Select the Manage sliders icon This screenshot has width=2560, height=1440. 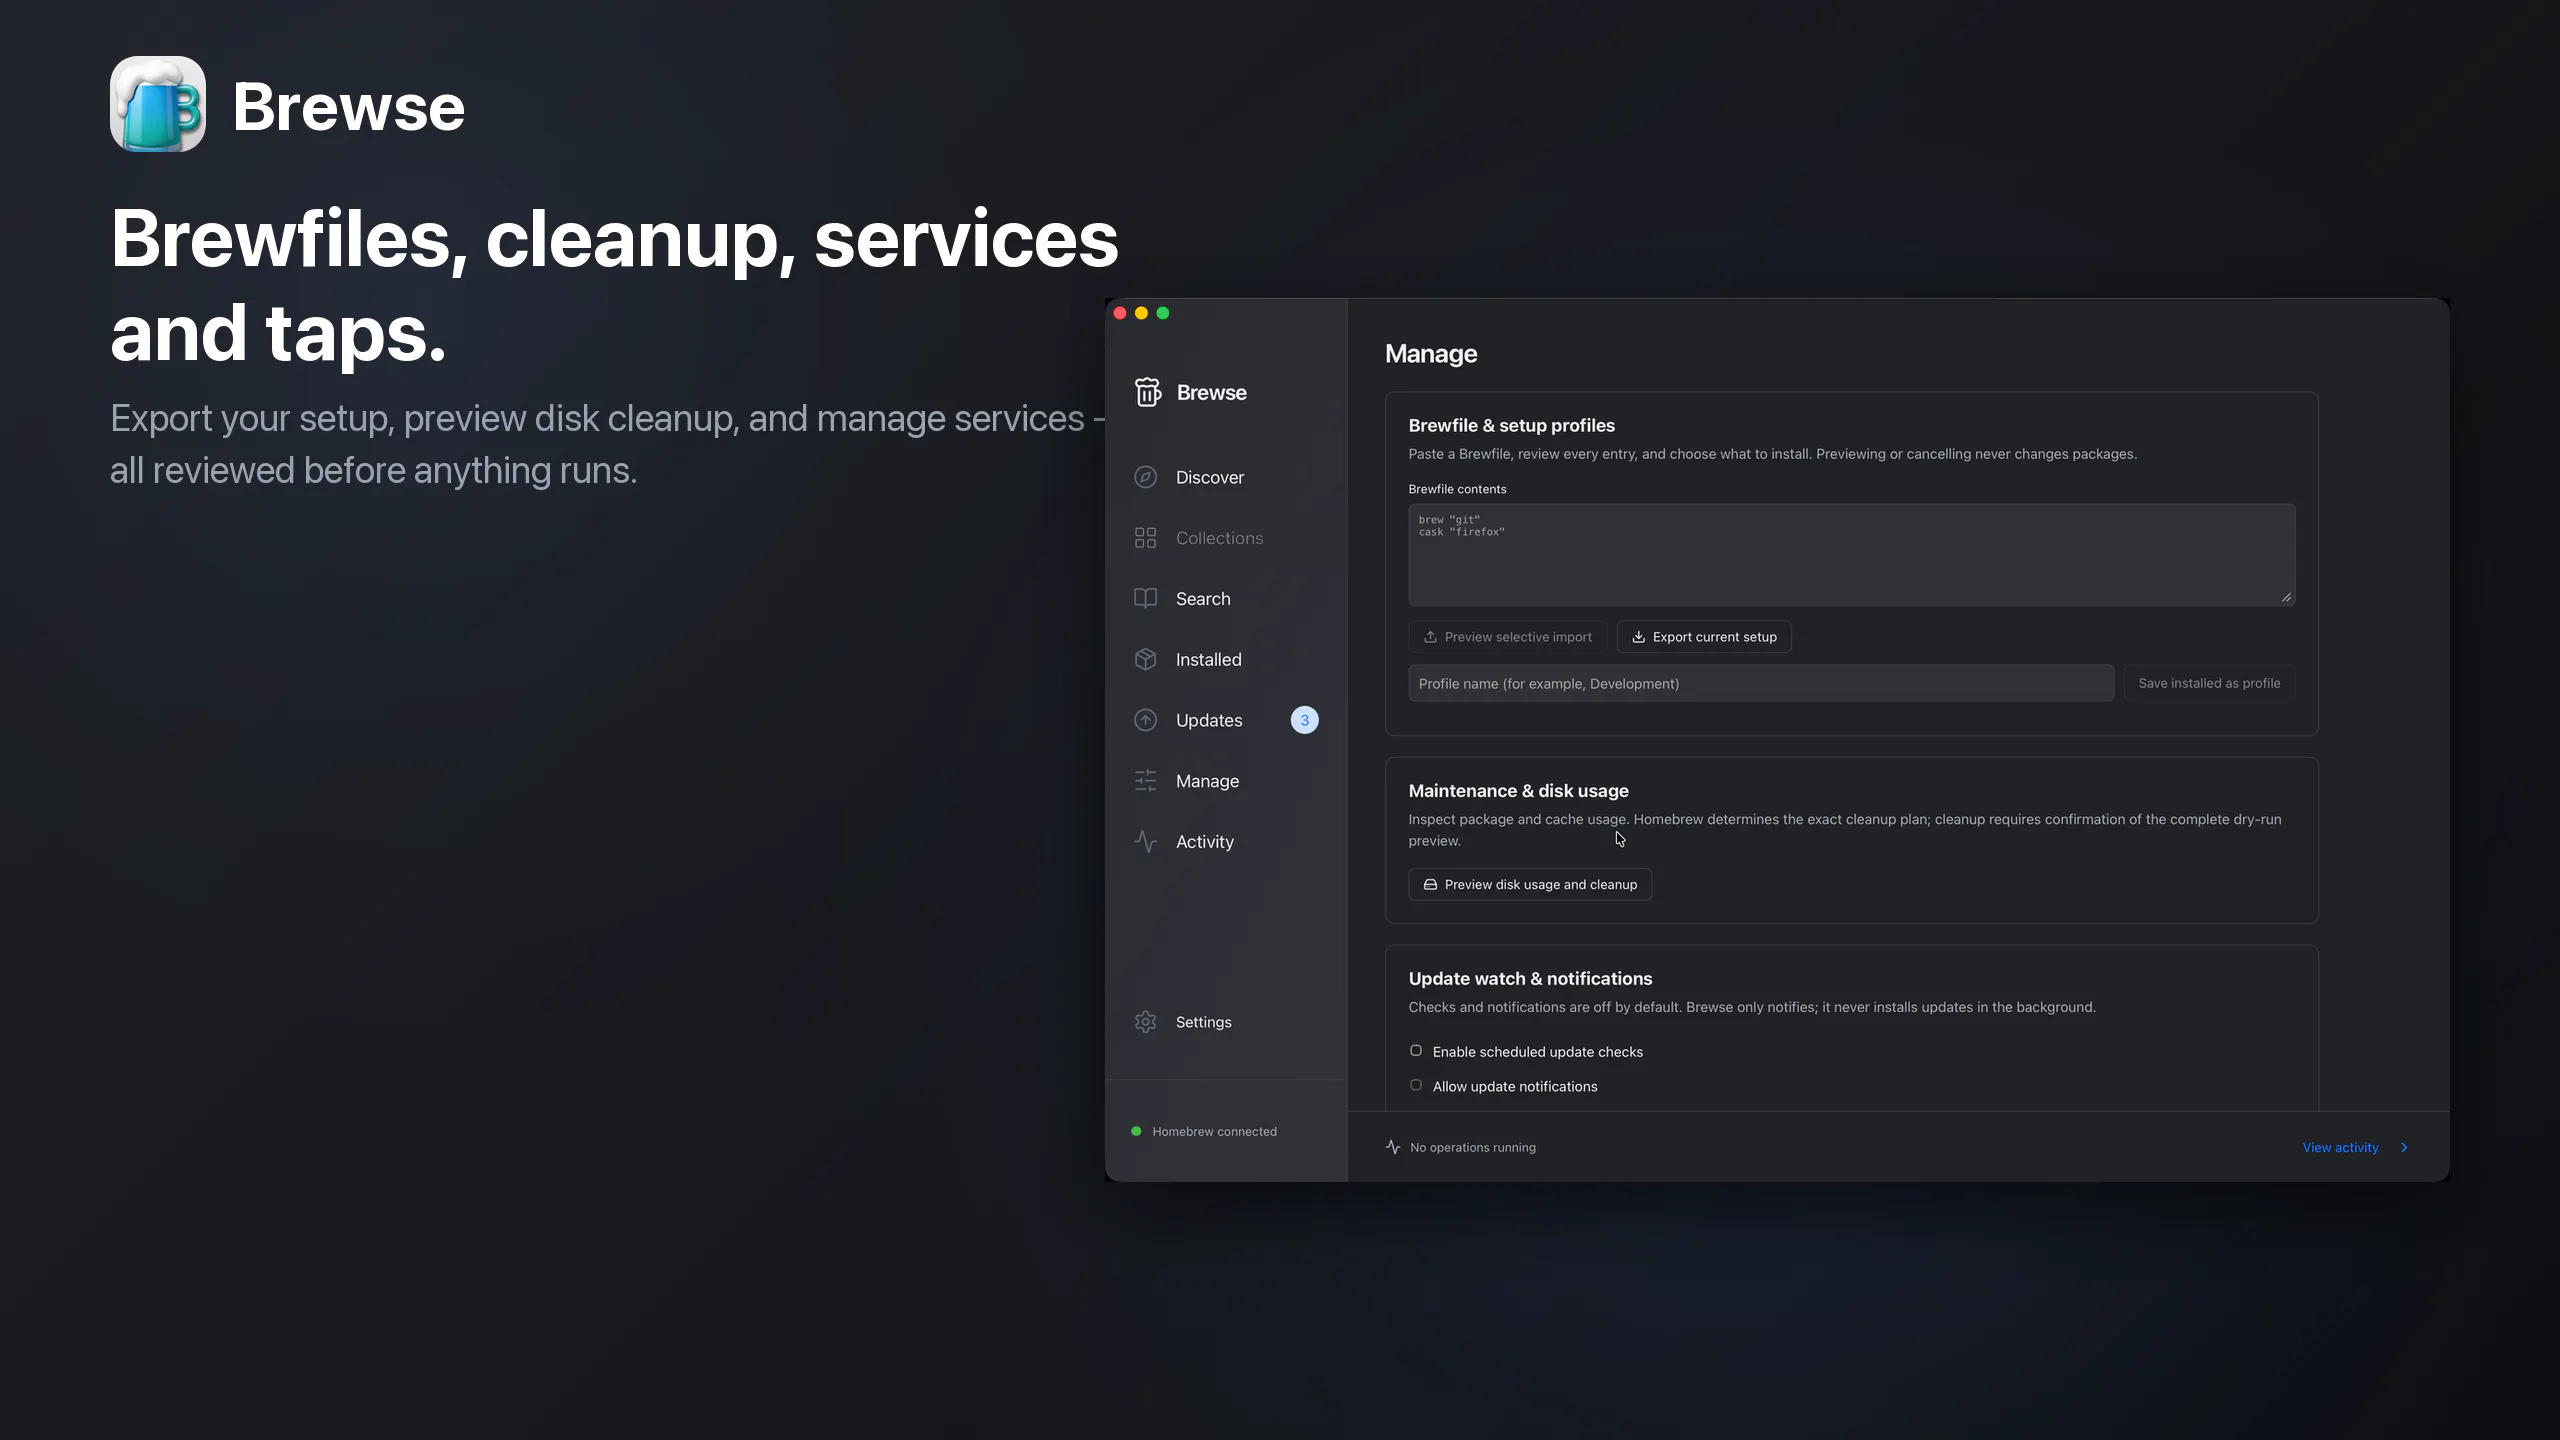click(x=1146, y=781)
